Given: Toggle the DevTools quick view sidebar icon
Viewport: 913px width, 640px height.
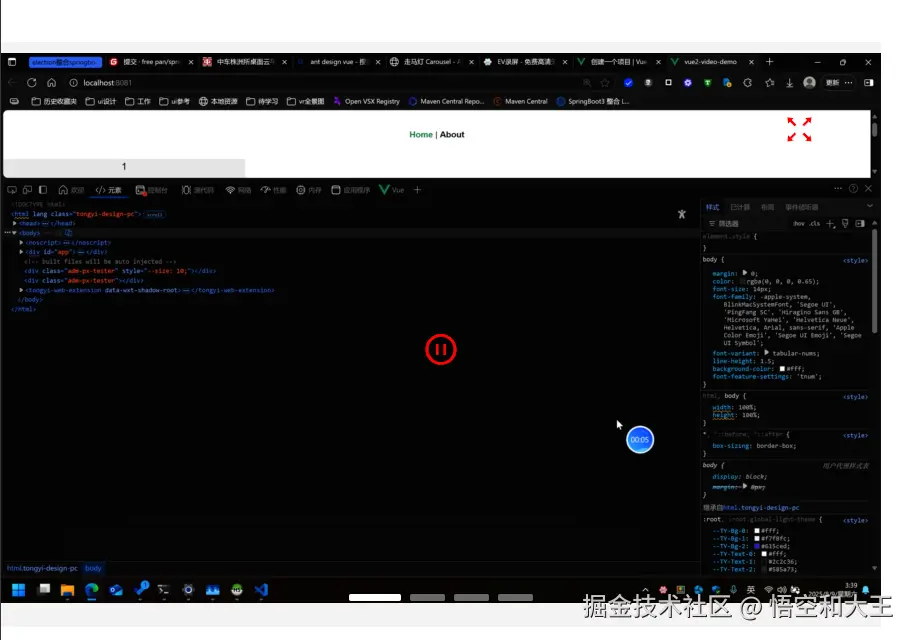Looking at the screenshot, I should [x=43, y=190].
